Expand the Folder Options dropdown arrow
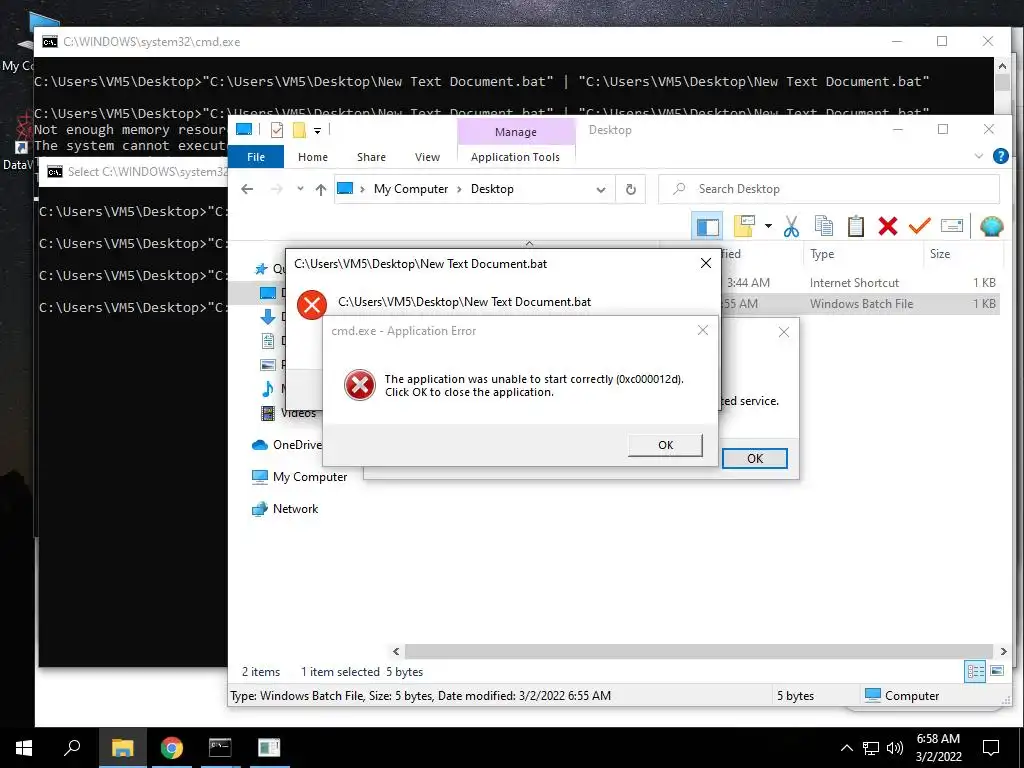The width and height of the screenshot is (1024, 768). click(x=768, y=227)
